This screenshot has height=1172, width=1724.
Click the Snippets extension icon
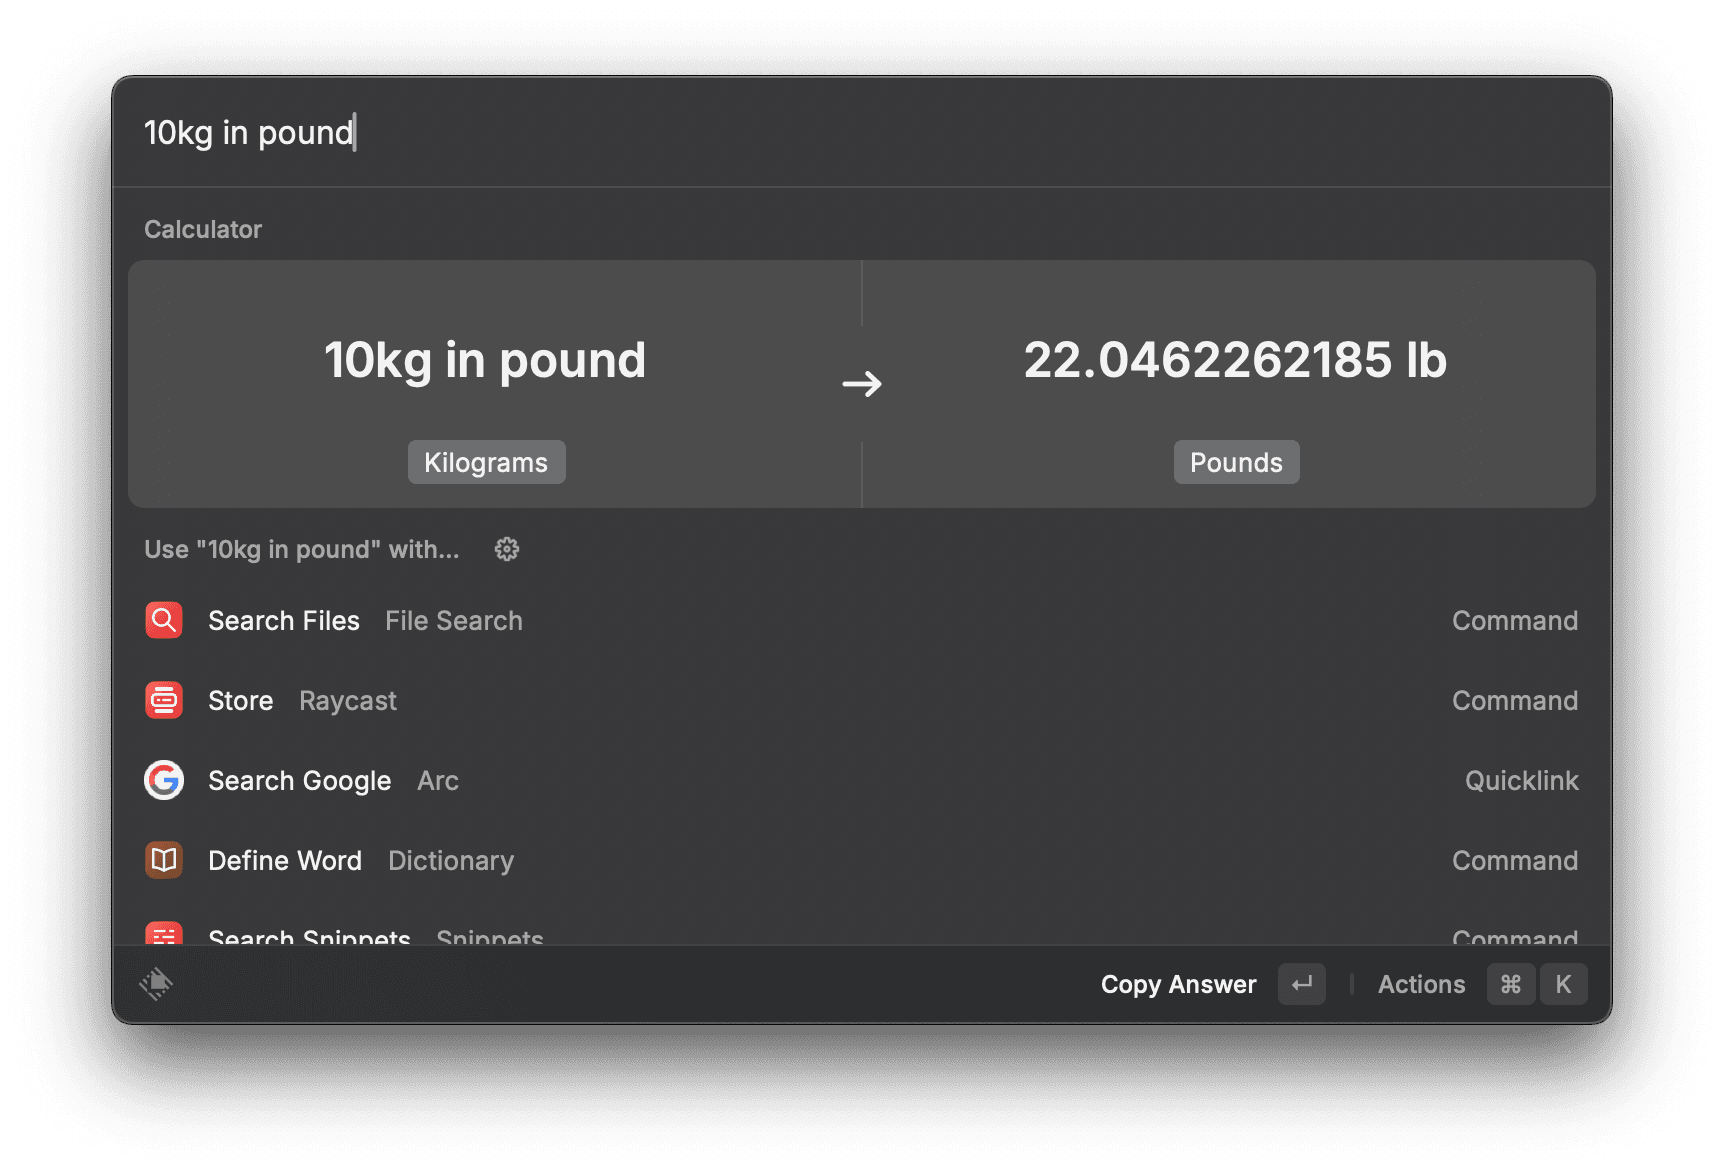click(x=163, y=936)
